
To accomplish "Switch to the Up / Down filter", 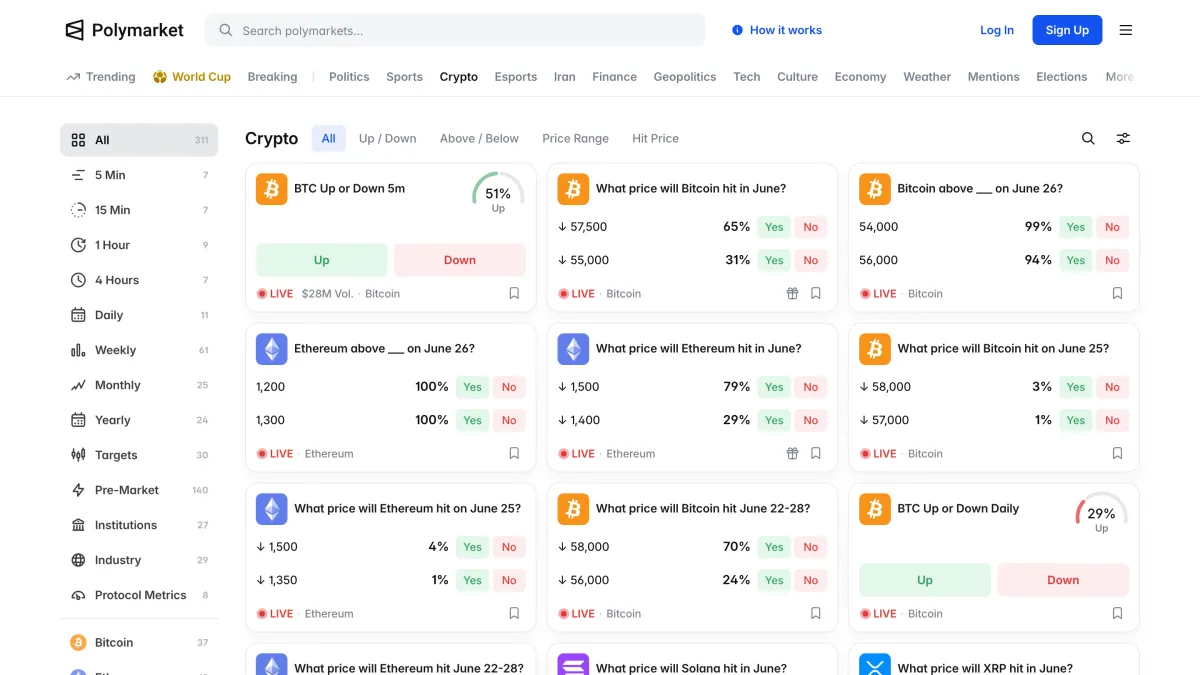I will (388, 139).
